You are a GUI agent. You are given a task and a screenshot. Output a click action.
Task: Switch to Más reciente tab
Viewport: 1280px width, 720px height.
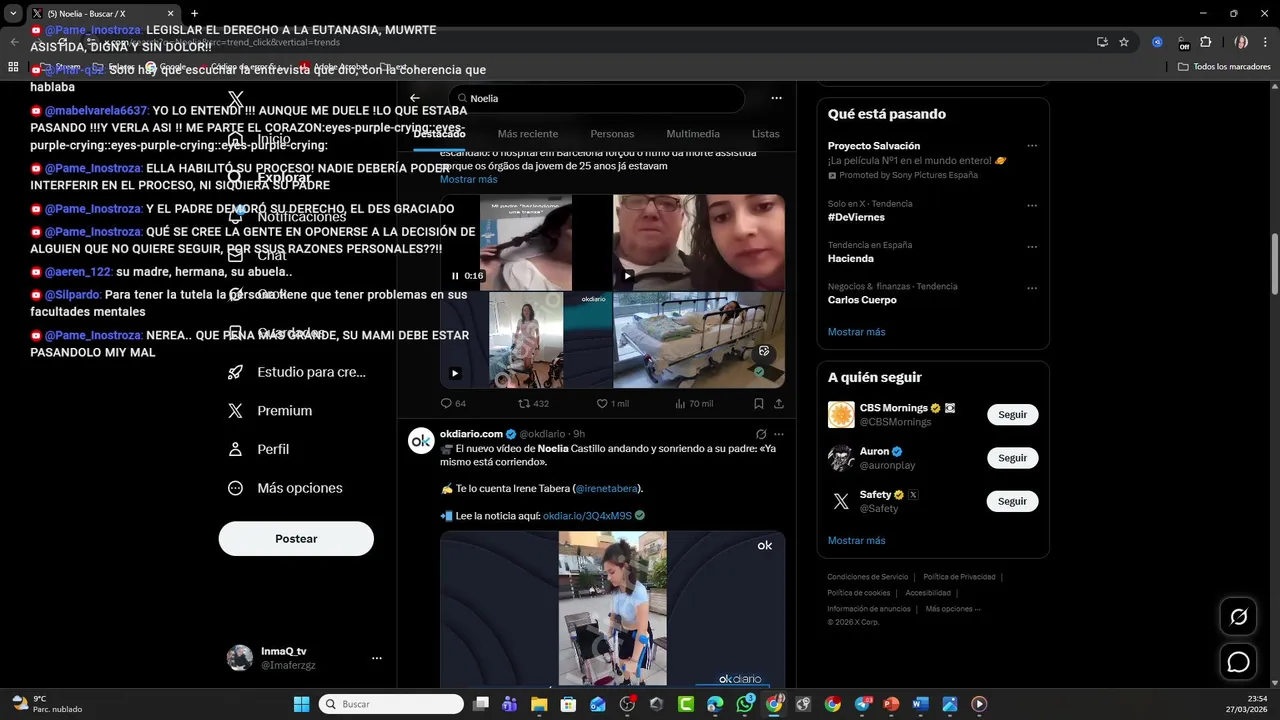(527, 134)
